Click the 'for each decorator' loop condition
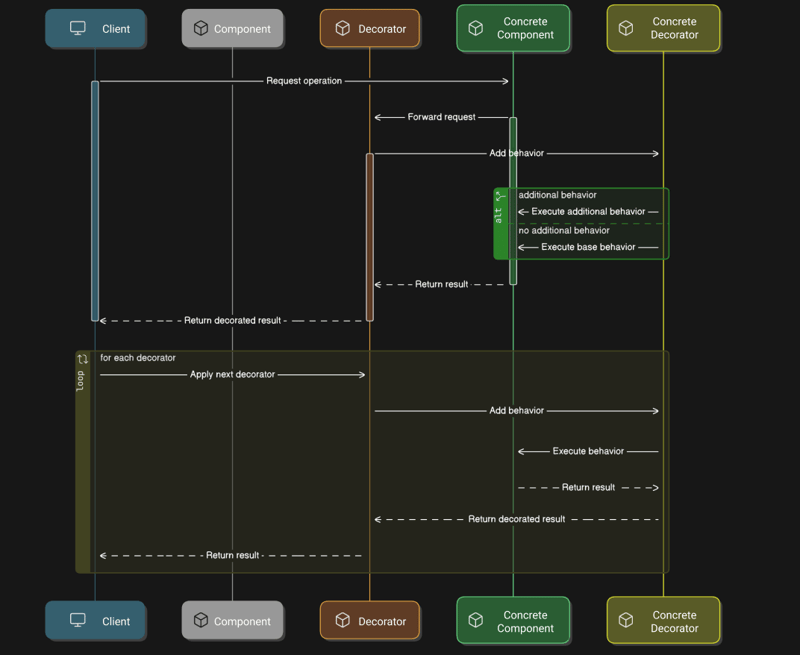Screen dimensions: 800x655 (x=138, y=358)
